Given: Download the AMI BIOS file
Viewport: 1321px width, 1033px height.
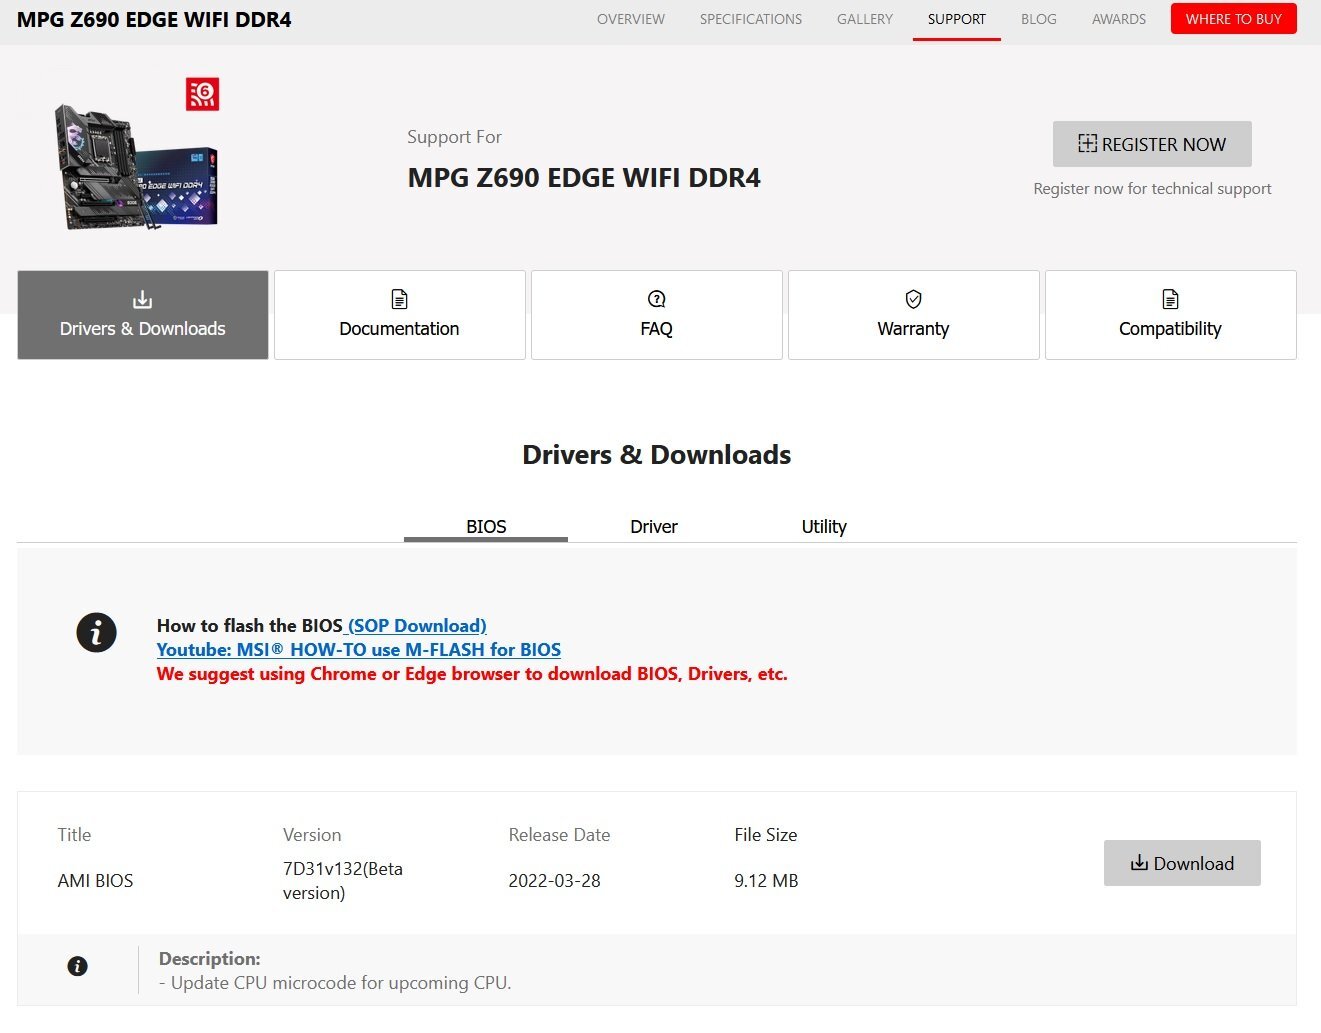Looking at the screenshot, I should [1182, 863].
